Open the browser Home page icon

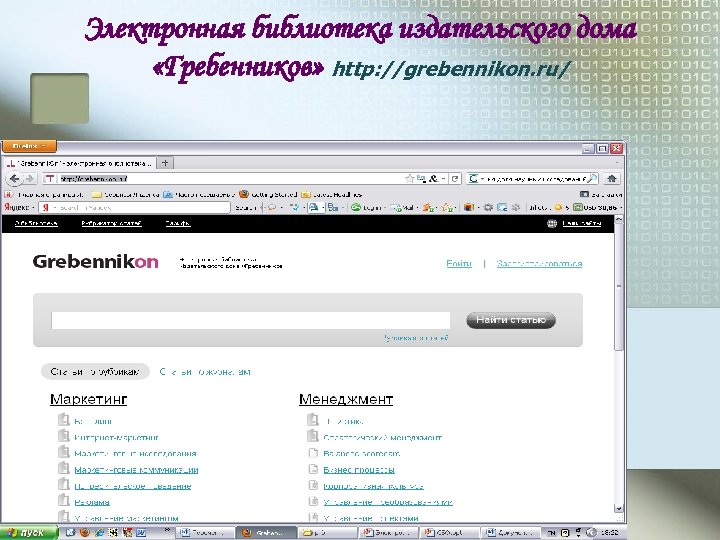pyautogui.click(x=611, y=179)
